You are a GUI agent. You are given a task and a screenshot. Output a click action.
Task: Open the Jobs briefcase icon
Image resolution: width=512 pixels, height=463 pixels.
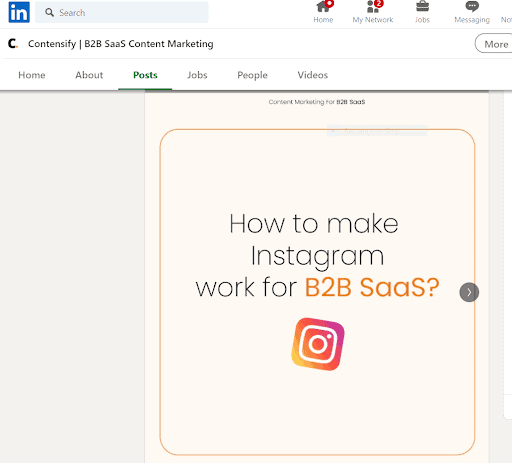pyautogui.click(x=422, y=7)
